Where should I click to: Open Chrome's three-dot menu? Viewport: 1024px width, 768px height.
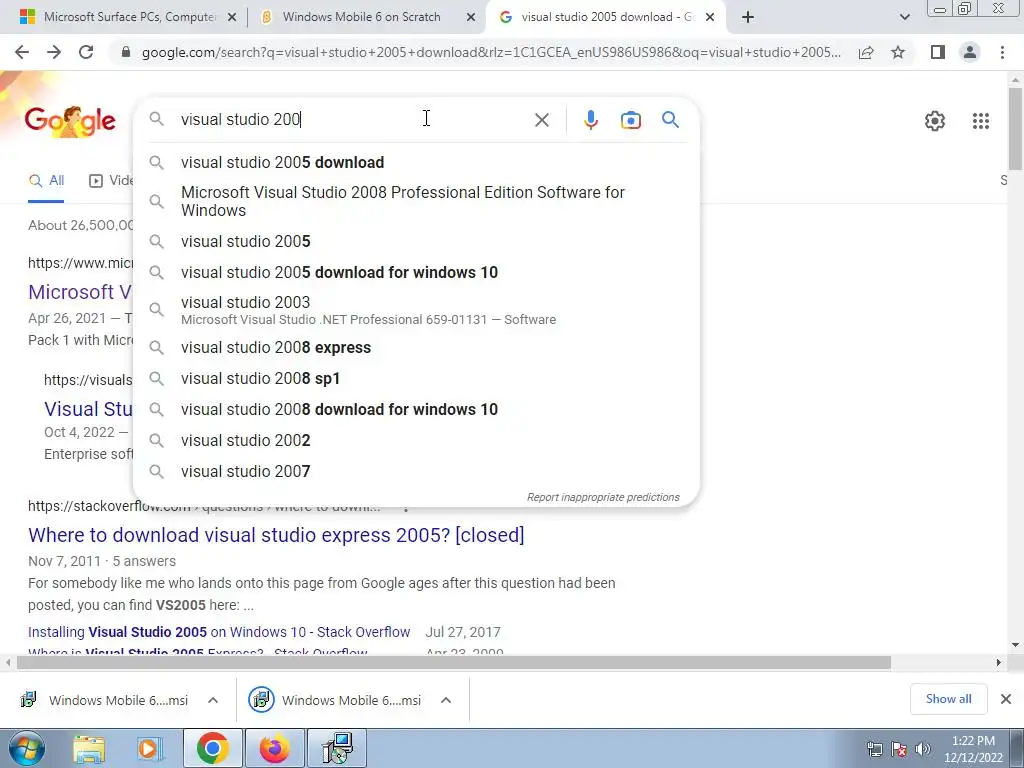[1002, 52]
